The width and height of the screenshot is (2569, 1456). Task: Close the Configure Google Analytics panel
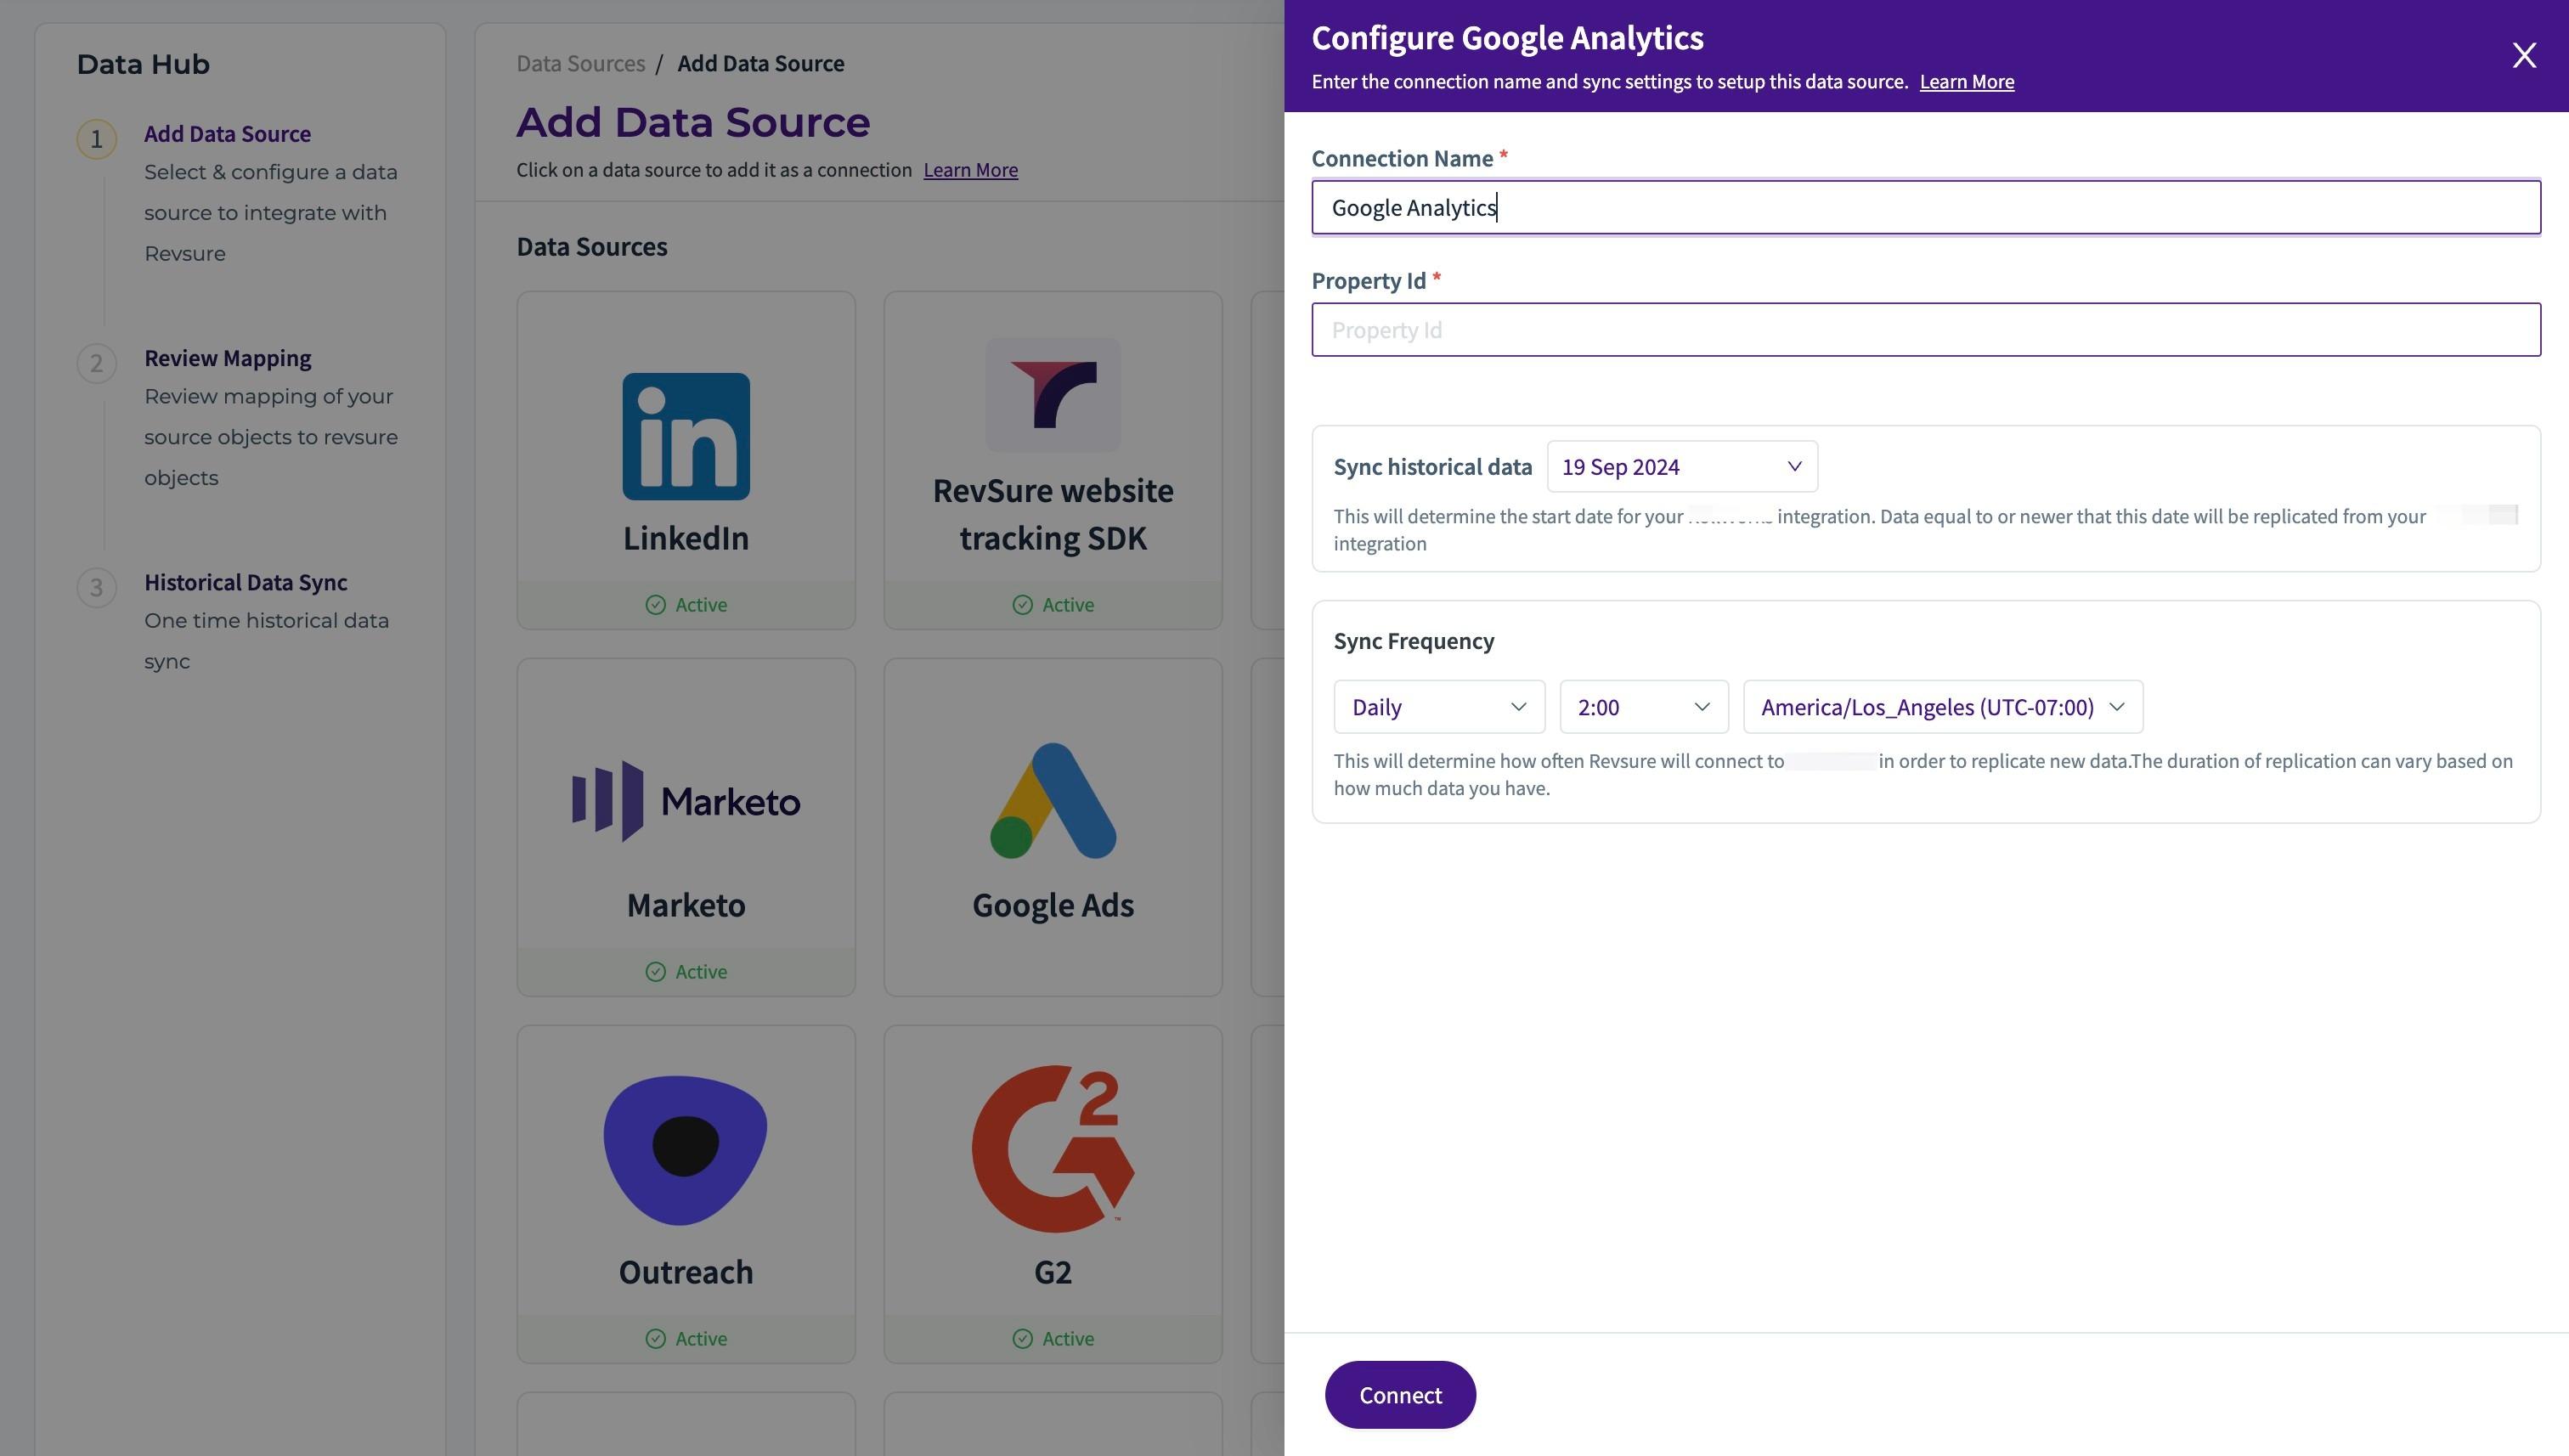pyautogui.click(x=2523, y=55)
